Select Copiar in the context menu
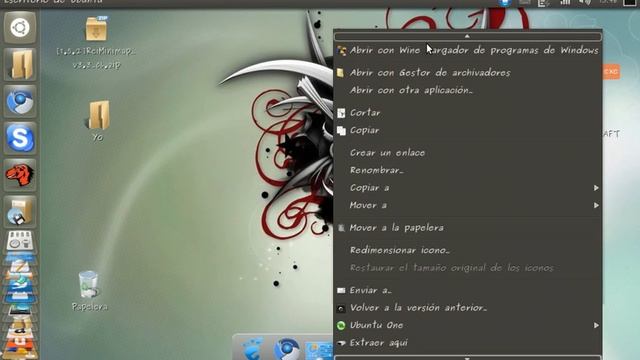640x360 pixels. [468, 130]
